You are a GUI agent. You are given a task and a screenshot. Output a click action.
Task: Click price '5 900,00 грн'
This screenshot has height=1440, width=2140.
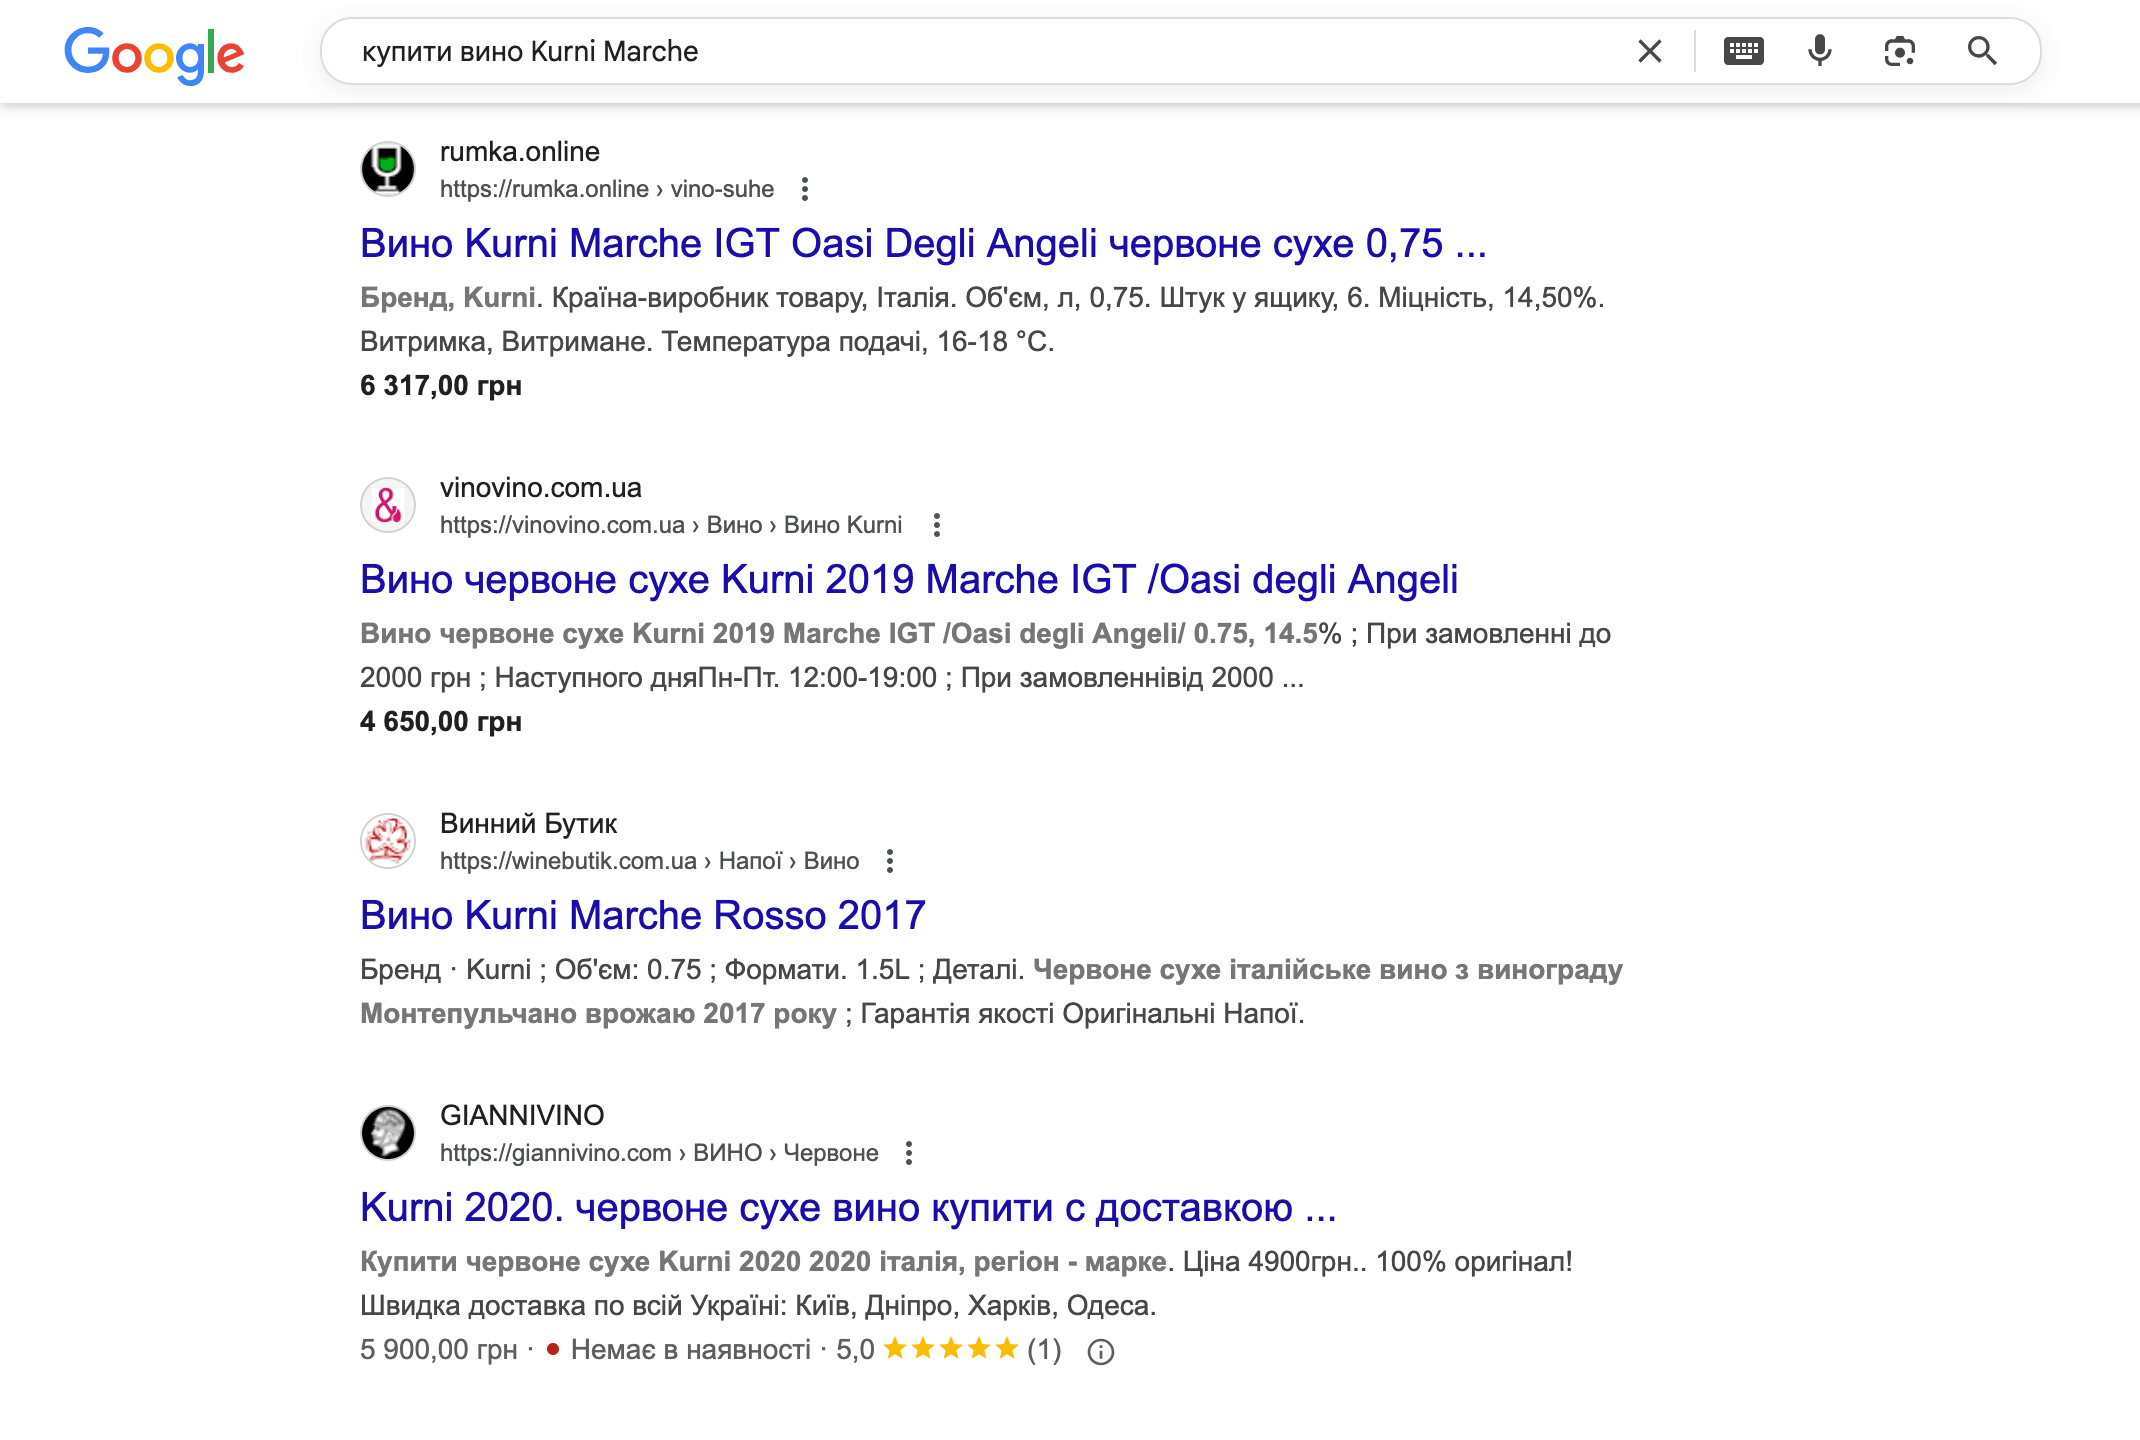pyautogui.click(x=439, y=1349)
